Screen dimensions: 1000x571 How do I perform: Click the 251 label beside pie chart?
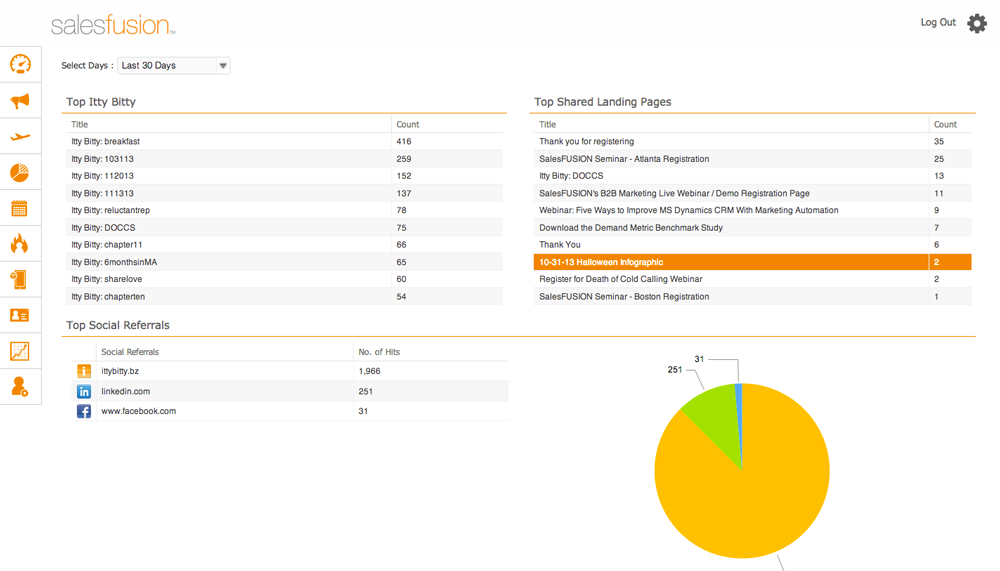tap(675, 369)
